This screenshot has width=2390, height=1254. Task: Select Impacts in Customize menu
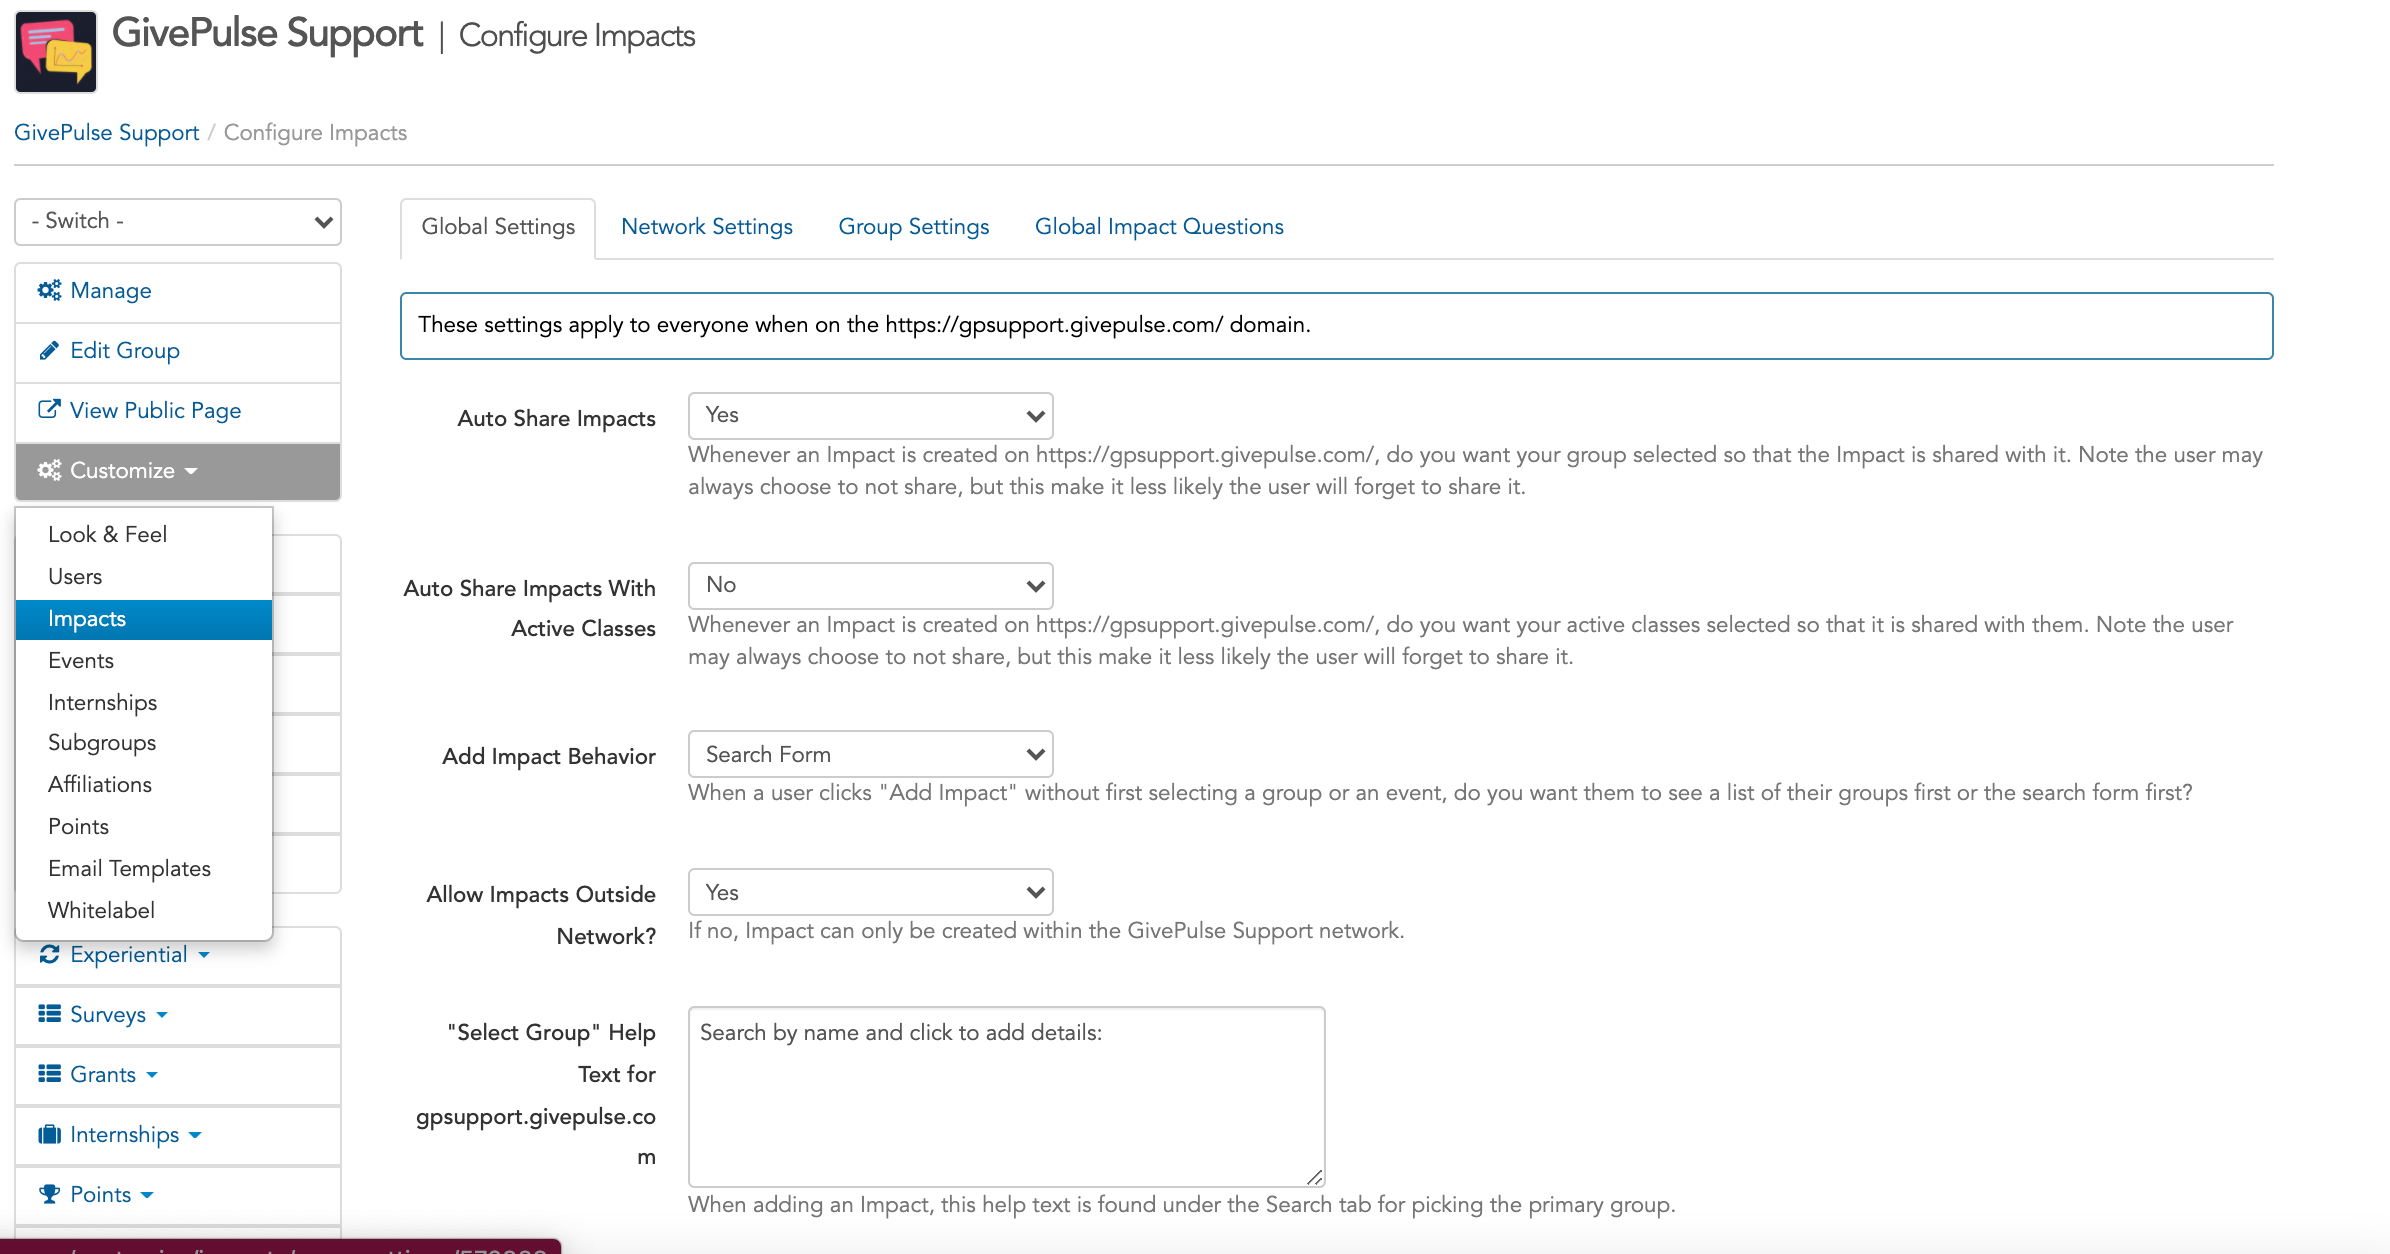(144, 619)
